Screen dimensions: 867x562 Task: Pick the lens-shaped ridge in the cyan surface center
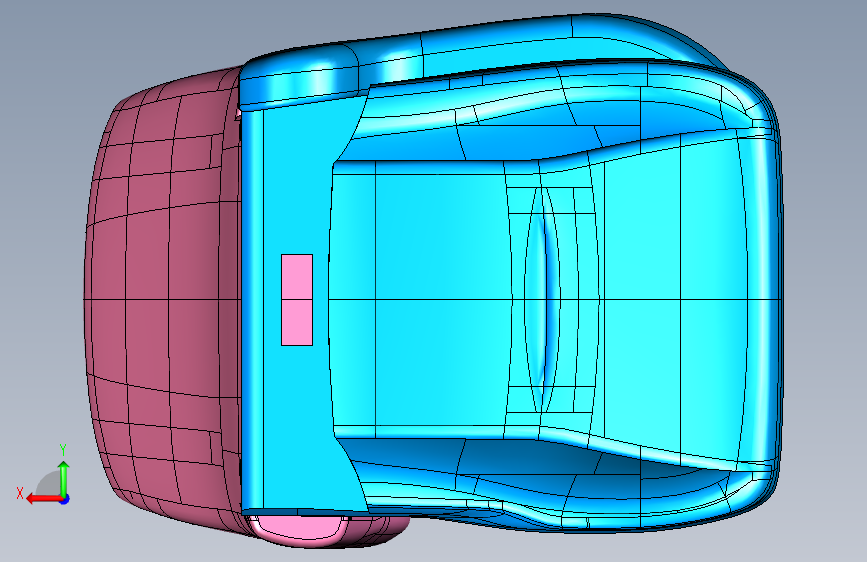(542, 300)
